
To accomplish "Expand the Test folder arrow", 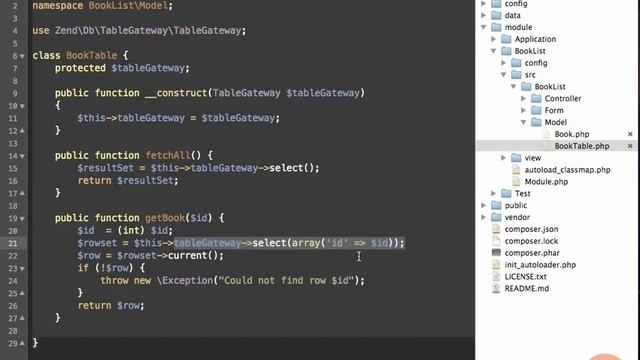I will 493,193.
